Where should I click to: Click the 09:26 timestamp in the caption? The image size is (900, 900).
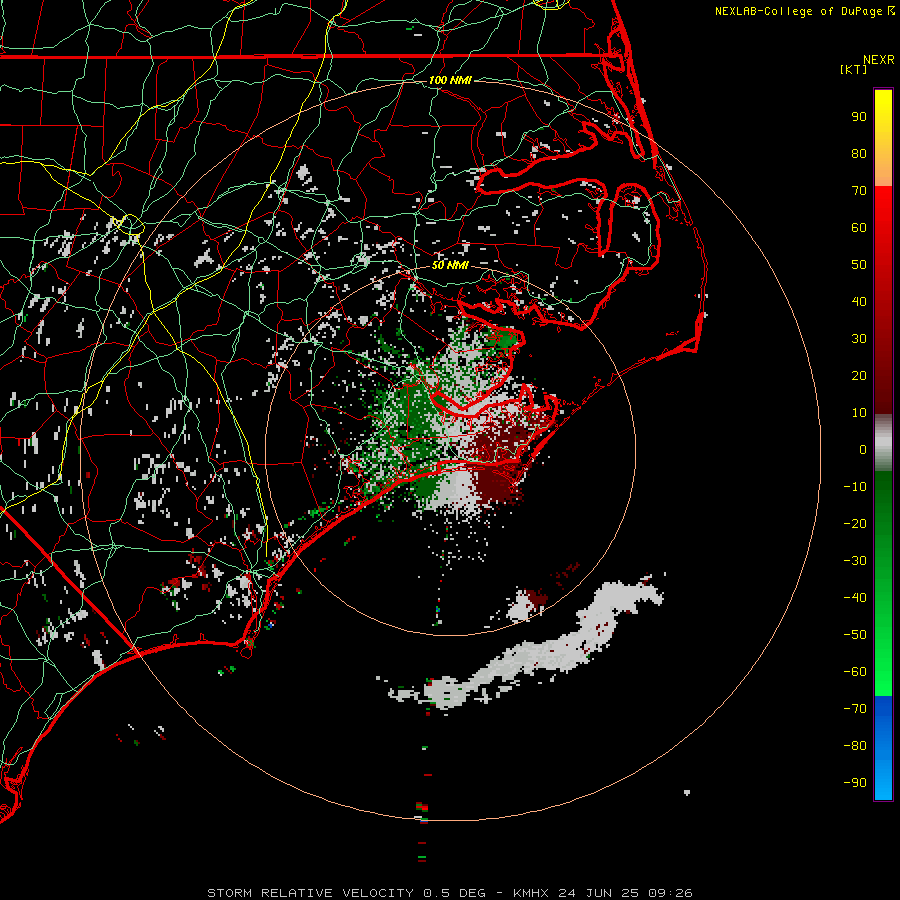(670, 893)
